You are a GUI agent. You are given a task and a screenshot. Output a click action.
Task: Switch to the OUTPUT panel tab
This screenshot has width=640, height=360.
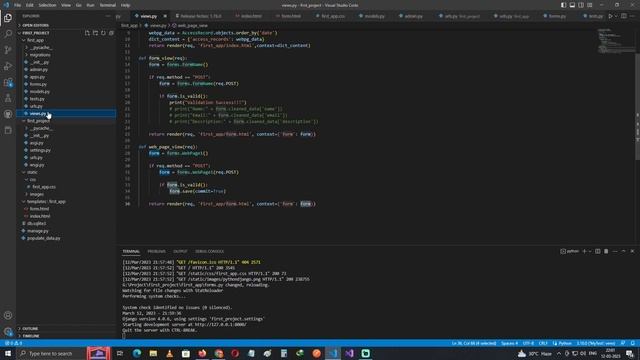point(180,251)
